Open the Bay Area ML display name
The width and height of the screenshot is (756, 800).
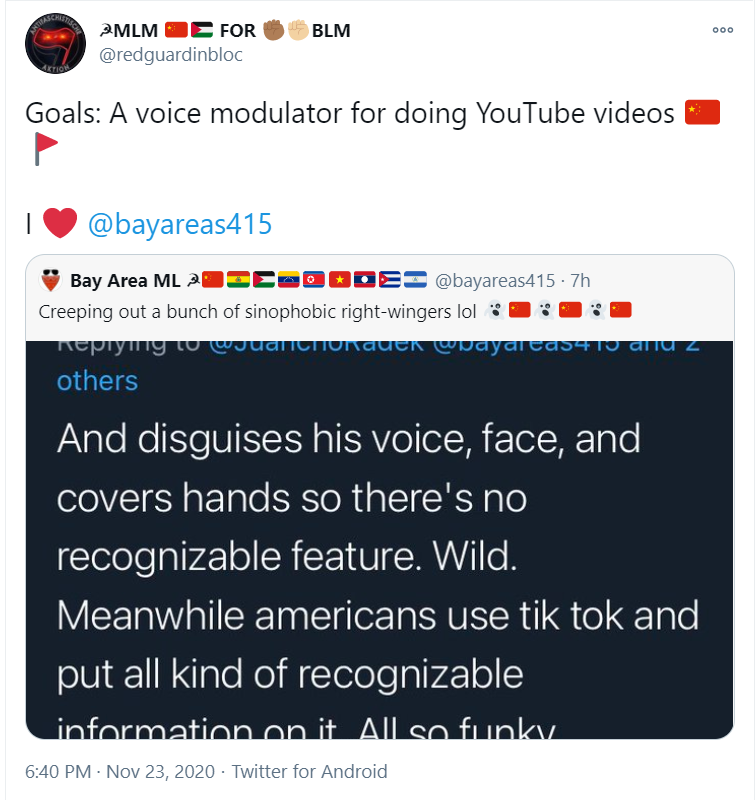click(x=125, y=281)
